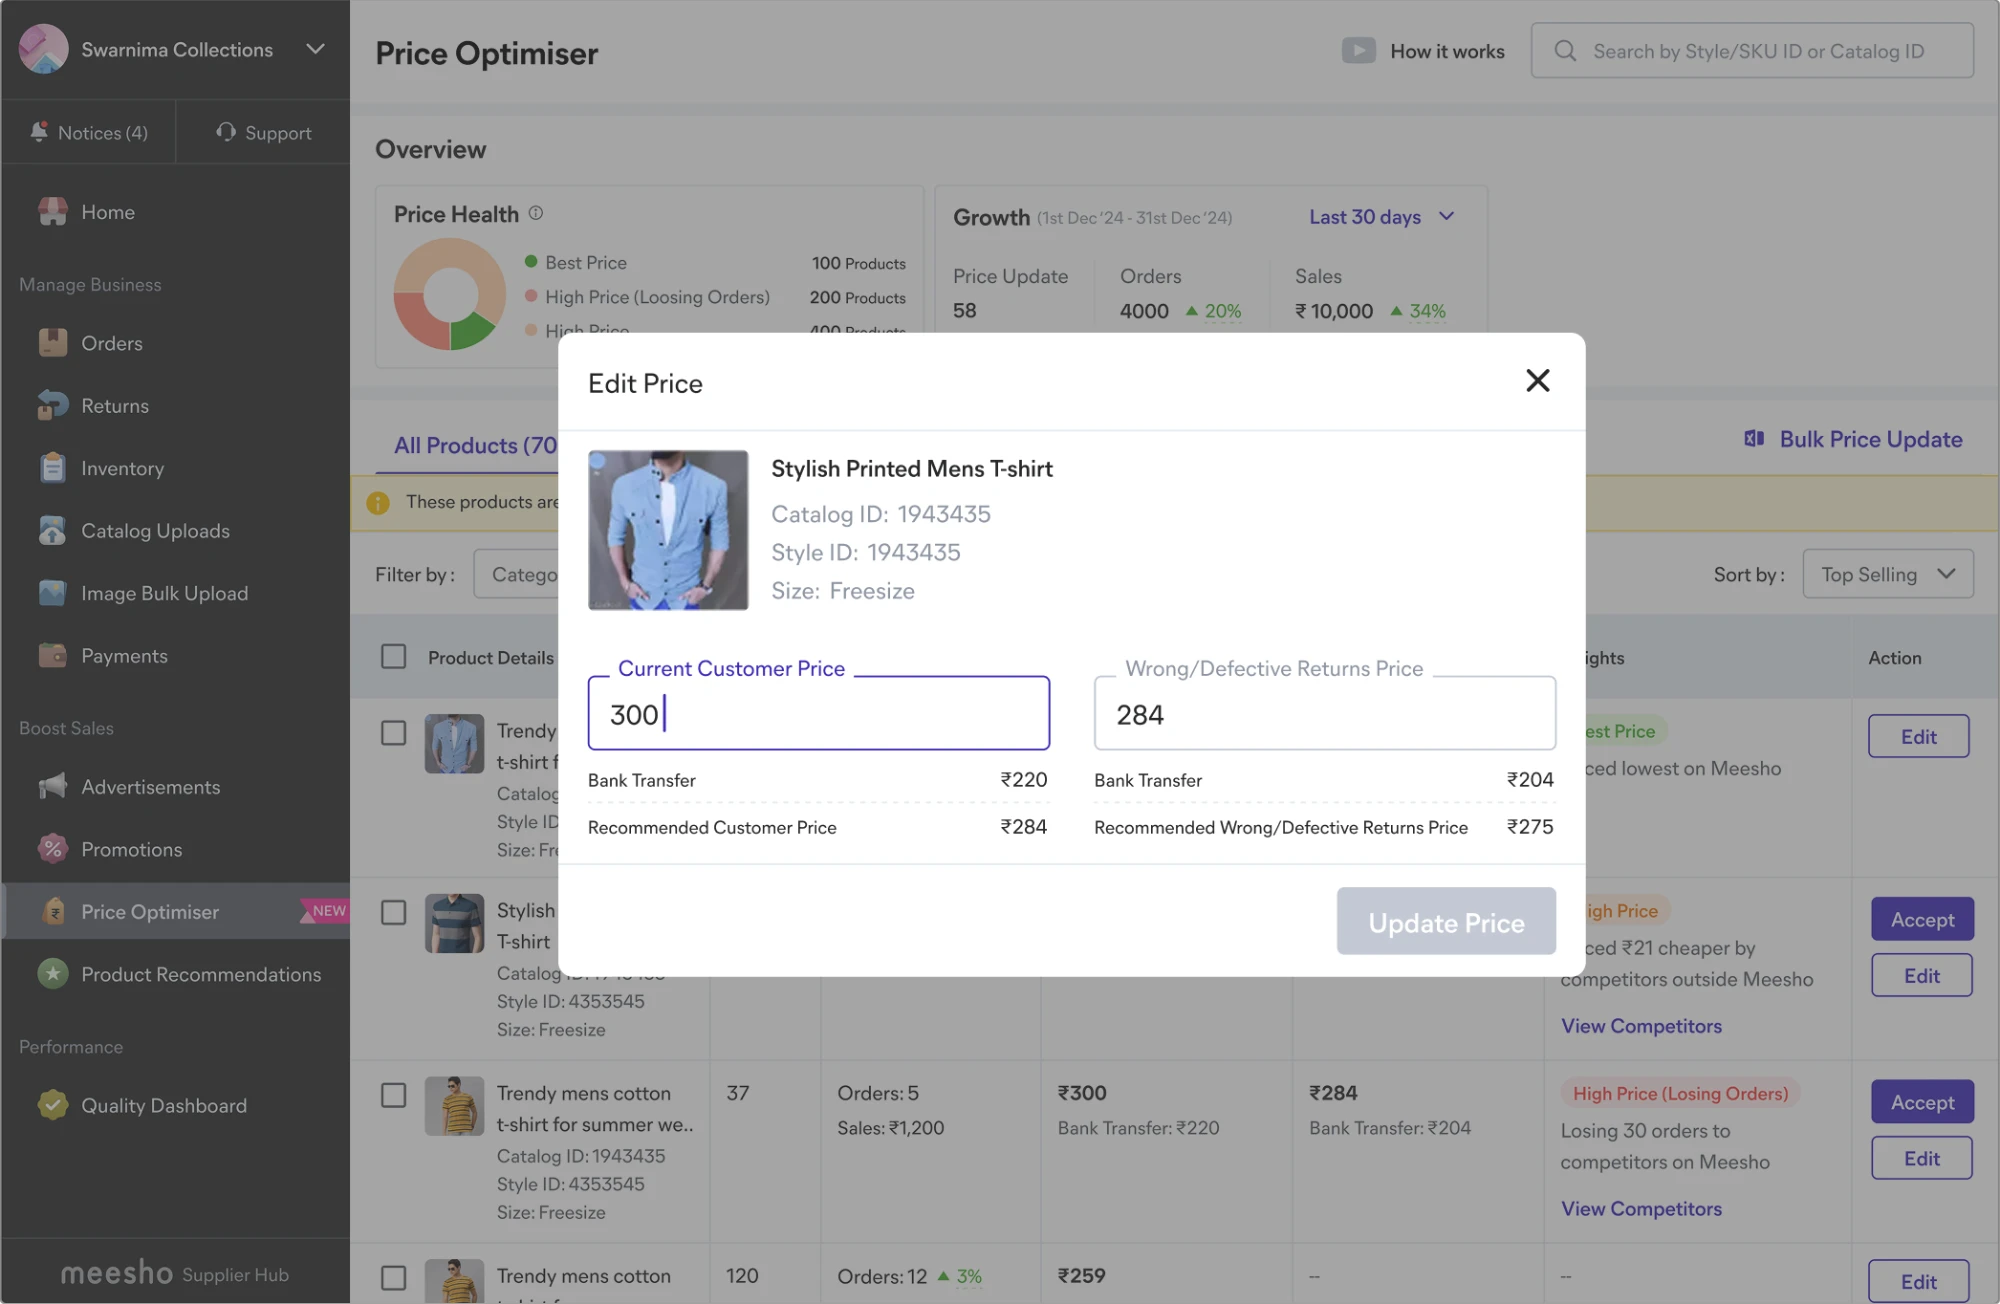Click the Price Health info icon
This screenshot has width=2000, height=1304.
[x=536, y=213]
